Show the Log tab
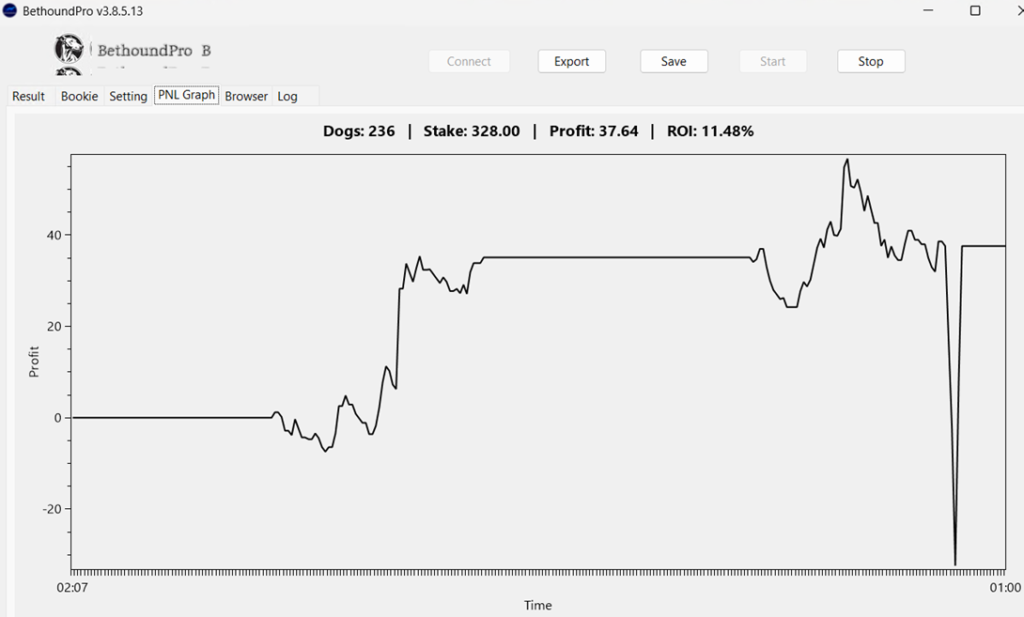This screenshot has height=617, width=1024. 288,96
